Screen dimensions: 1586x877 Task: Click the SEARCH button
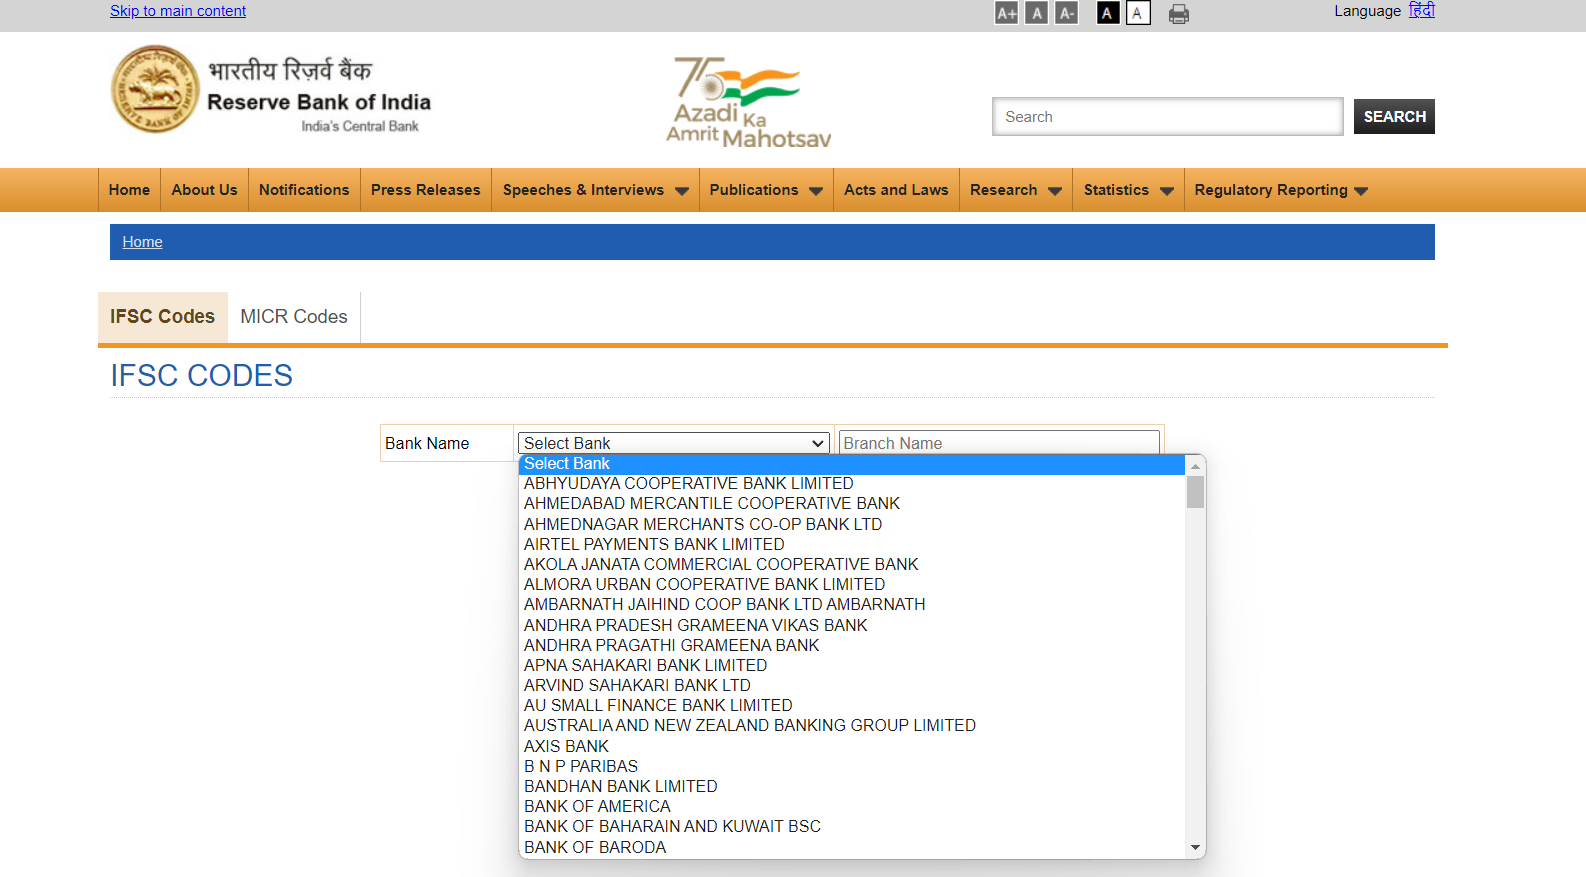1394,116
